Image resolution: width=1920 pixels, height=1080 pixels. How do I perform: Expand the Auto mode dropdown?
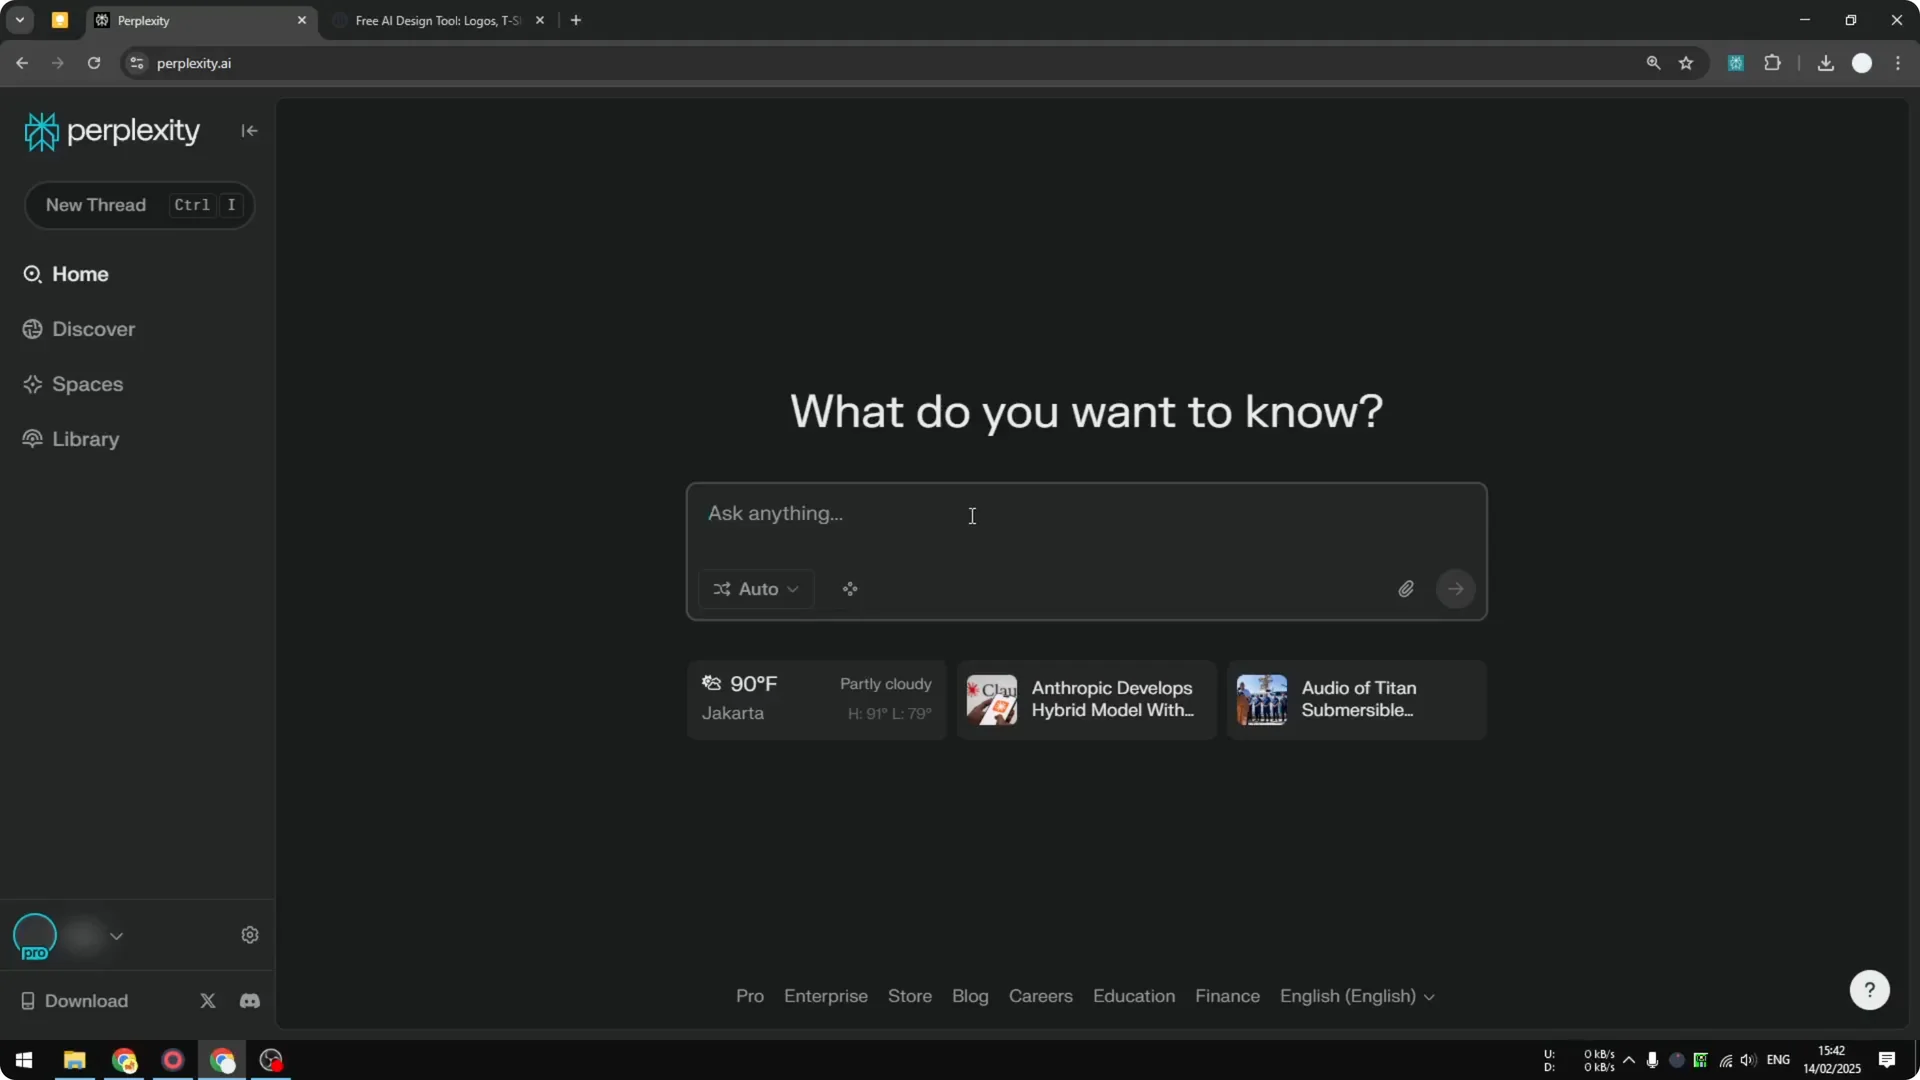(756, 589)
